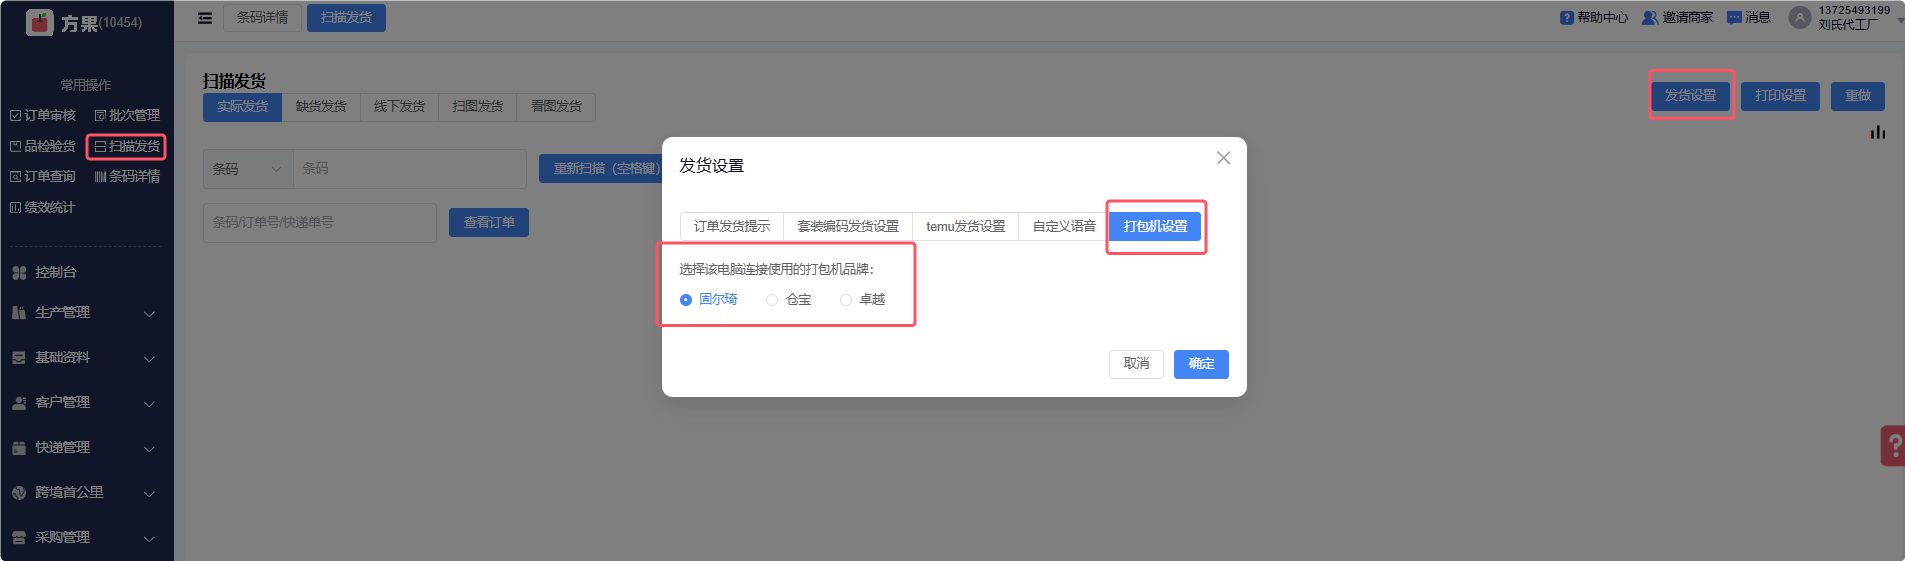The height and width of the screenshot is (561, 1905).
Task: Open 扫描发货 in common operations sidebar
Action: [127, 146]
